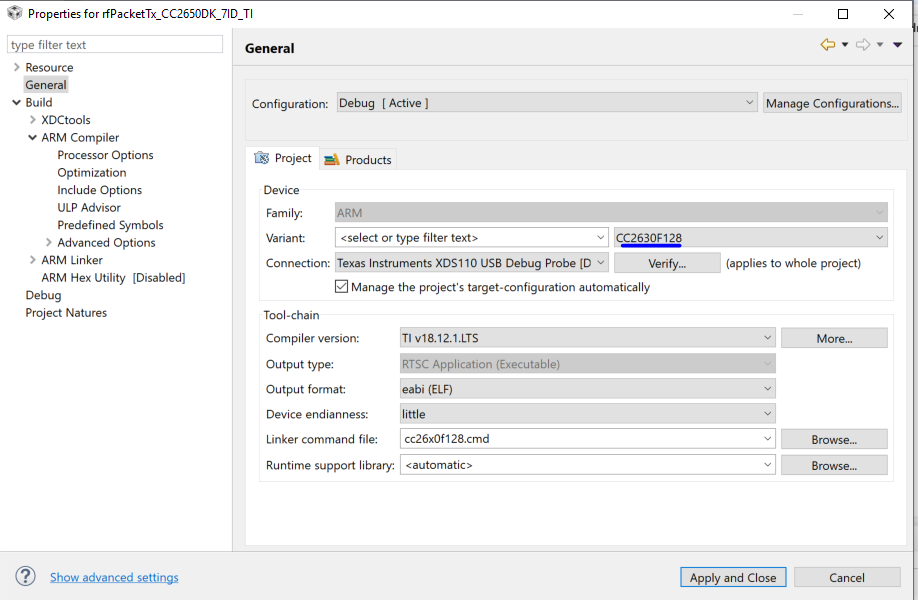Click Apply and Close button
Image resolution: width=918 pixels, height=600 pixels.
(733, 577)
